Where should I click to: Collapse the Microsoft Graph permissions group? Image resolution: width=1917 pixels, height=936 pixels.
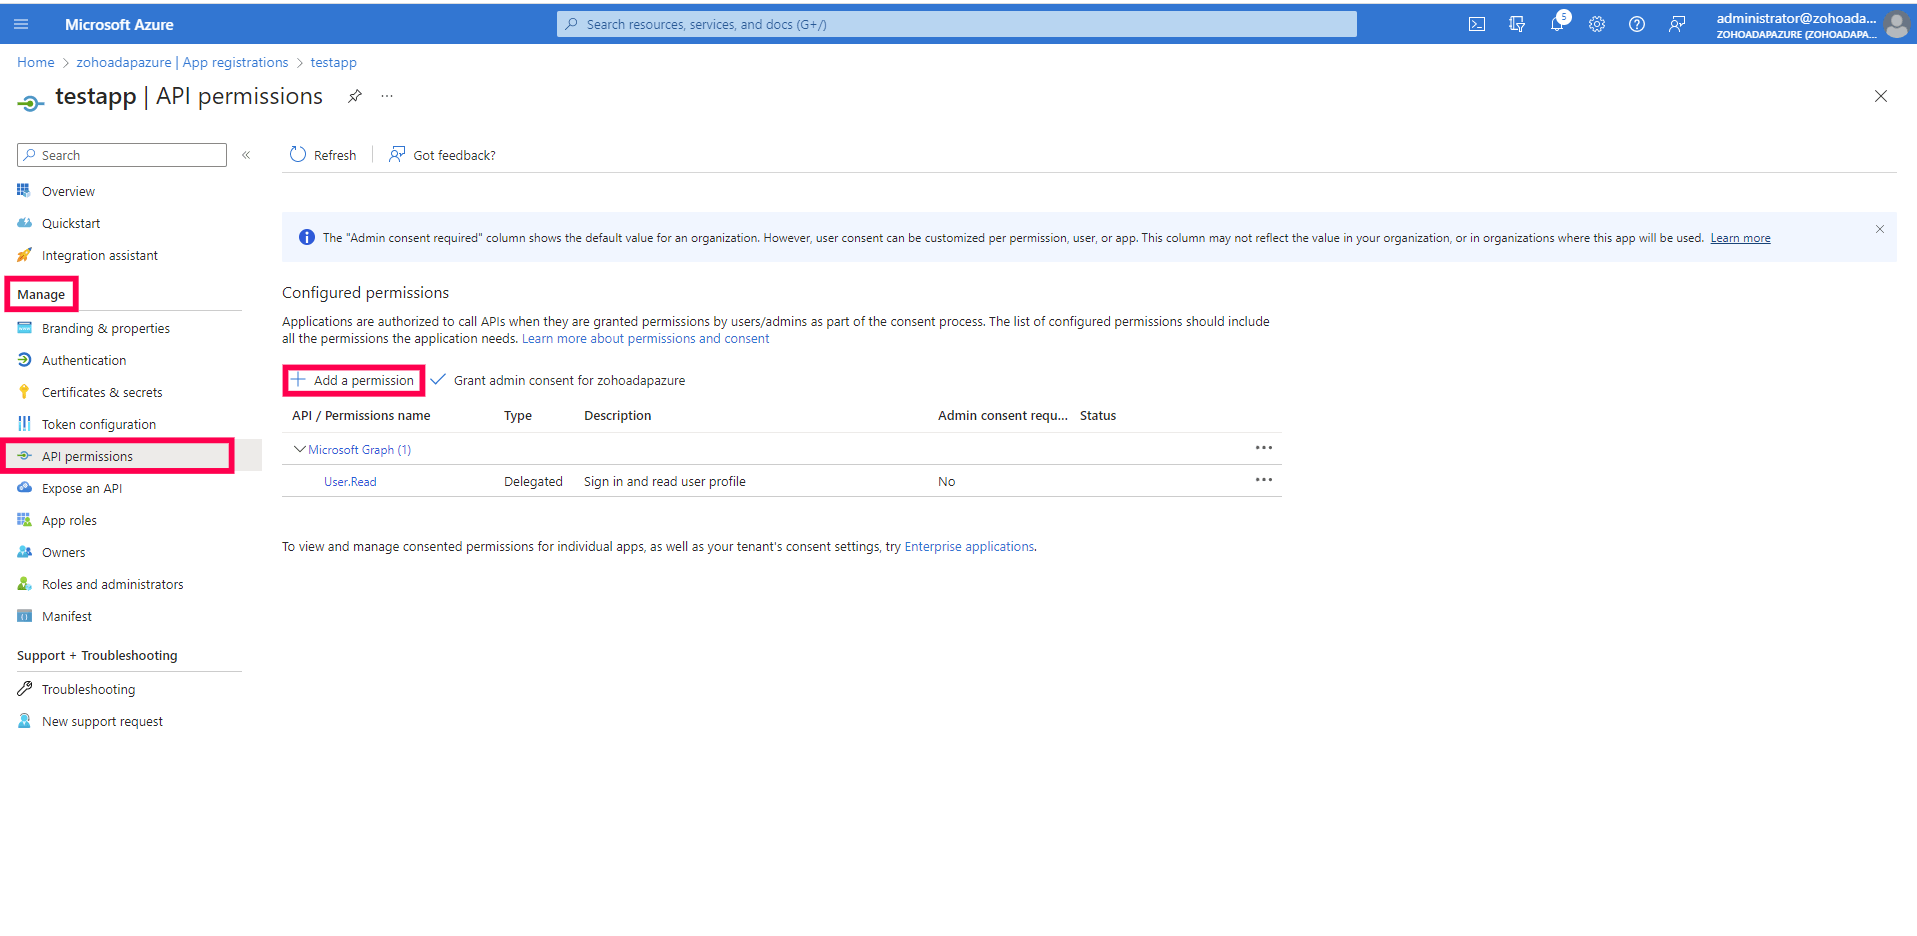click(299, 448)
